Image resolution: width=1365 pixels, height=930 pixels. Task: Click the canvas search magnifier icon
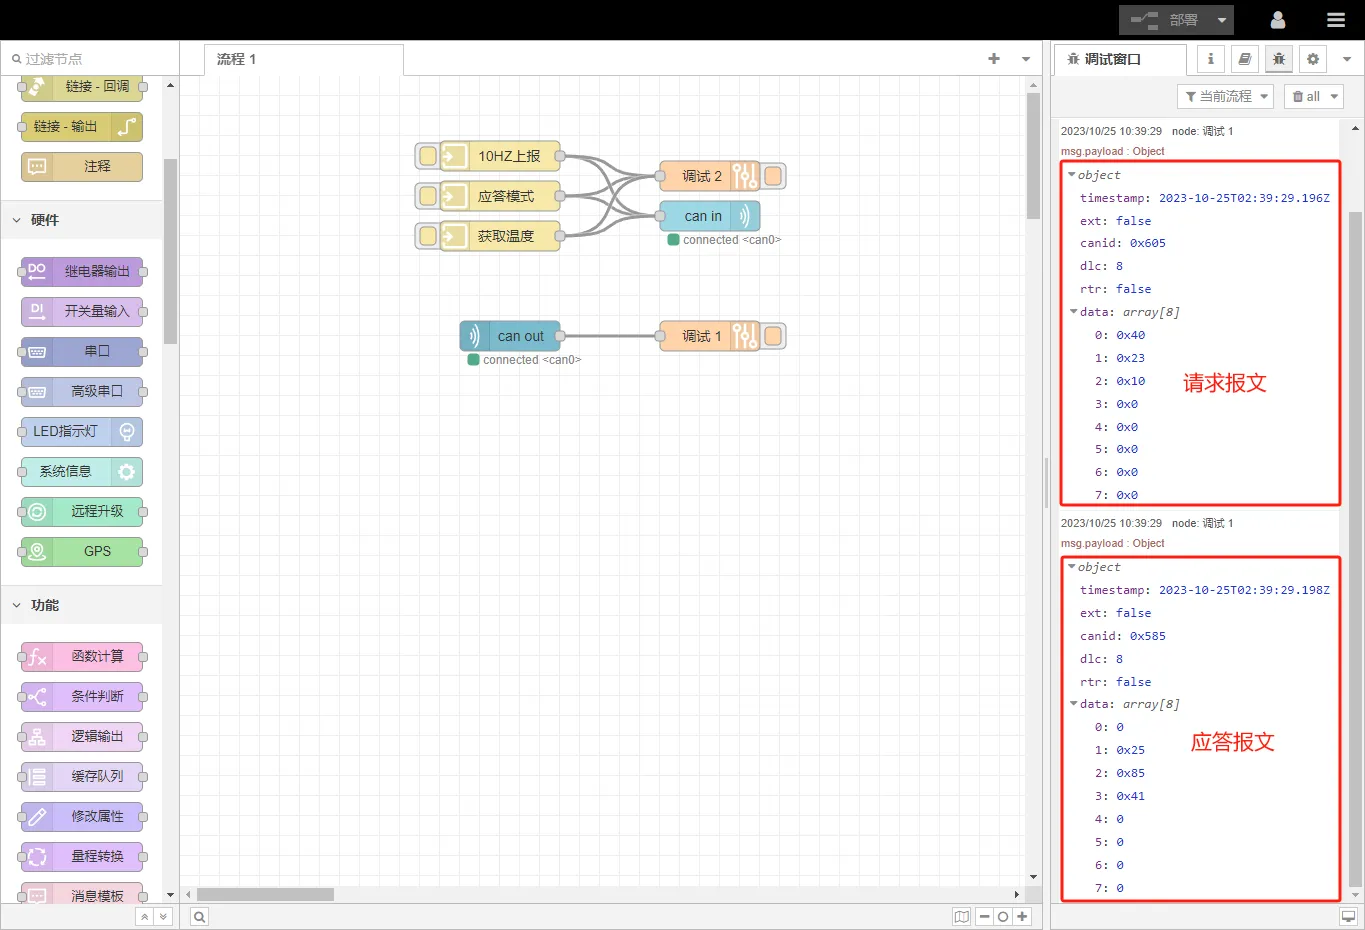tap(200, 917)
